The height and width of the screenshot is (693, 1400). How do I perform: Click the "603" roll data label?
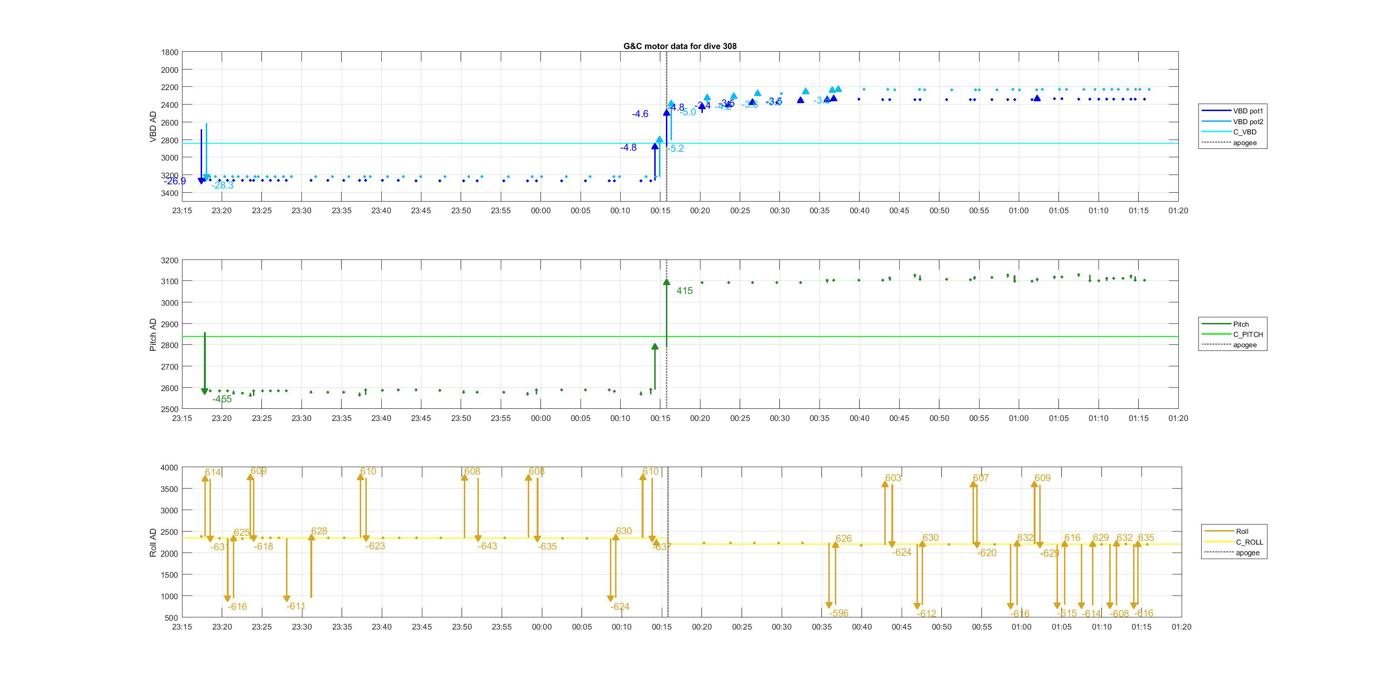(x=893, y=478)
